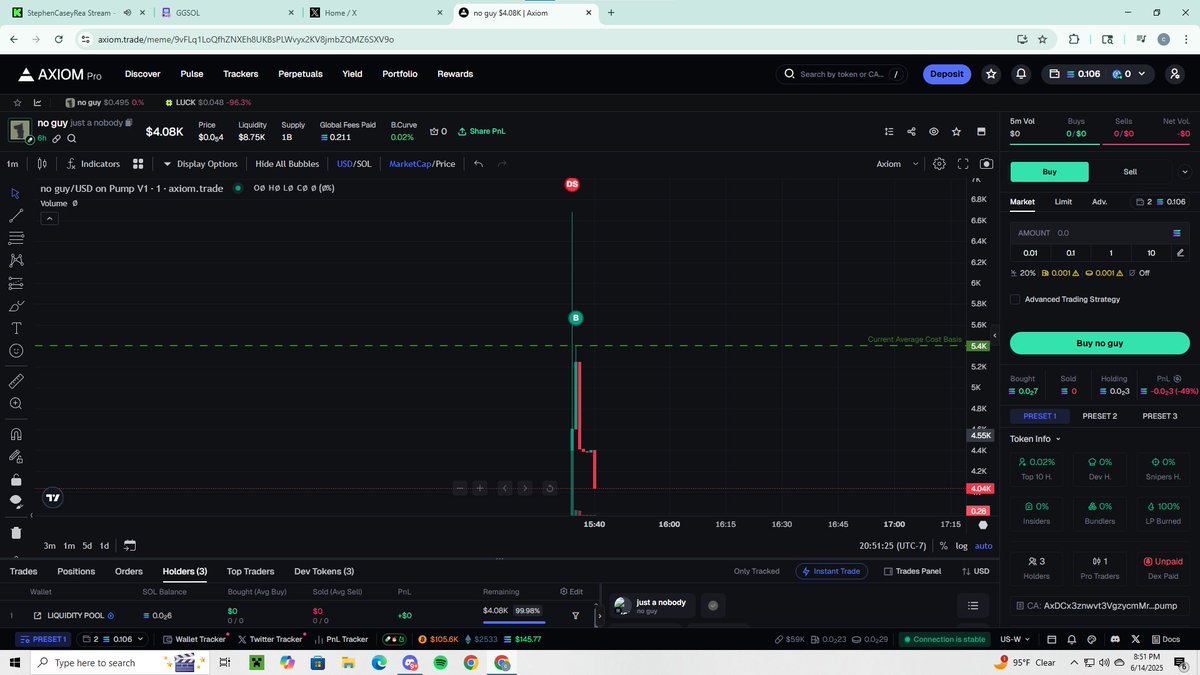This screenshot has height=675, width=1200.
Task: Open the wallet selector in bottom bar
Action: click(x=112, y=639)
